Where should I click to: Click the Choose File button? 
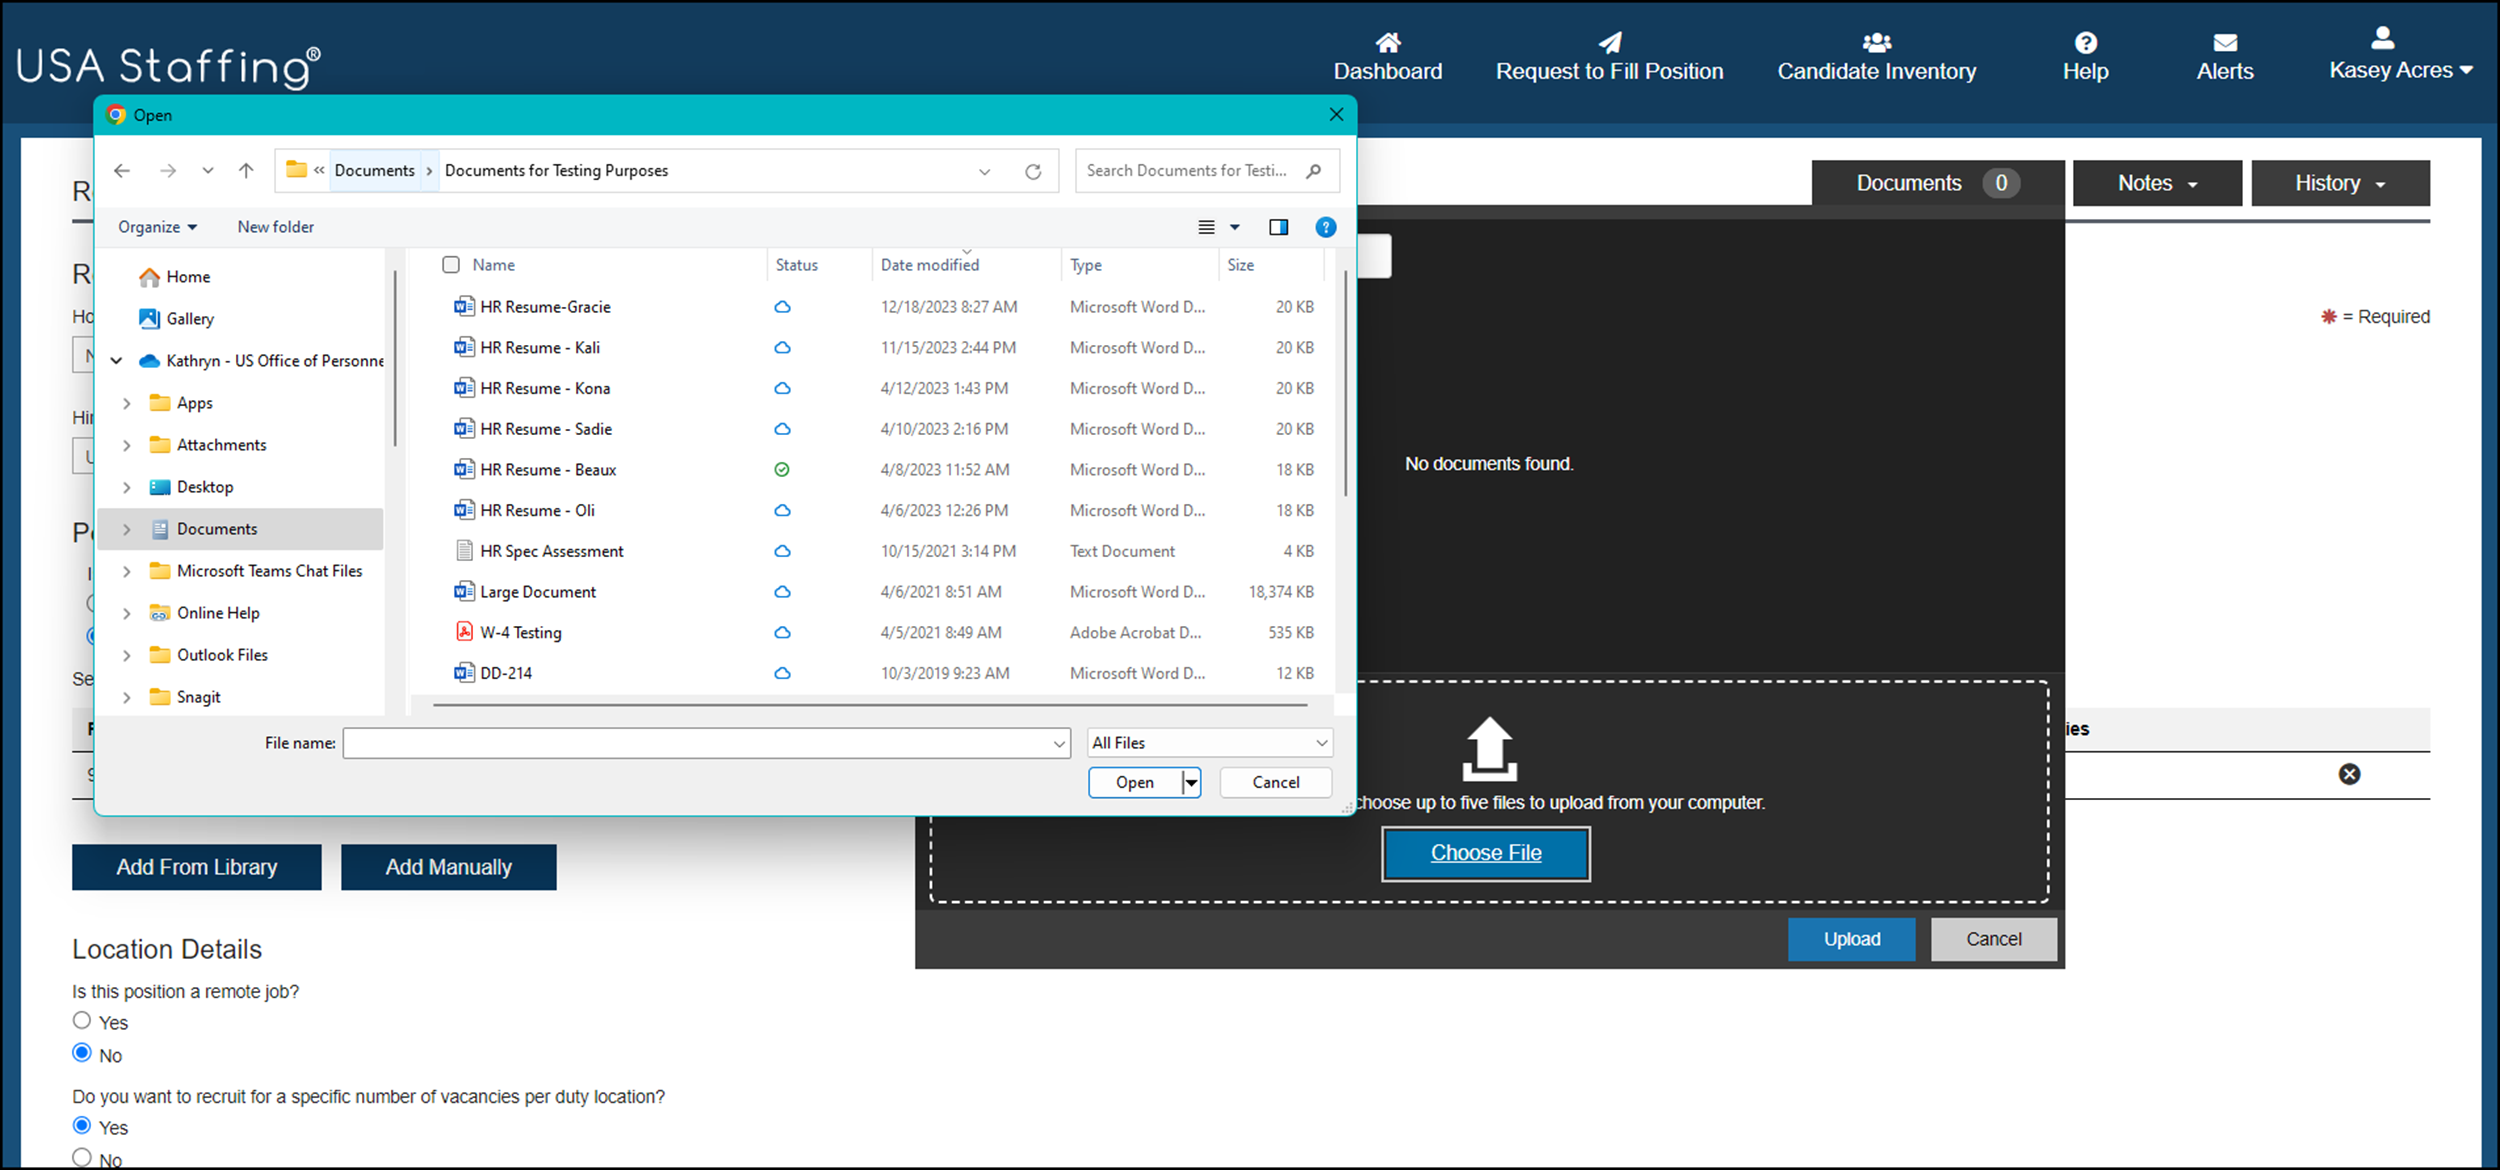click(x=1486, y=853)
